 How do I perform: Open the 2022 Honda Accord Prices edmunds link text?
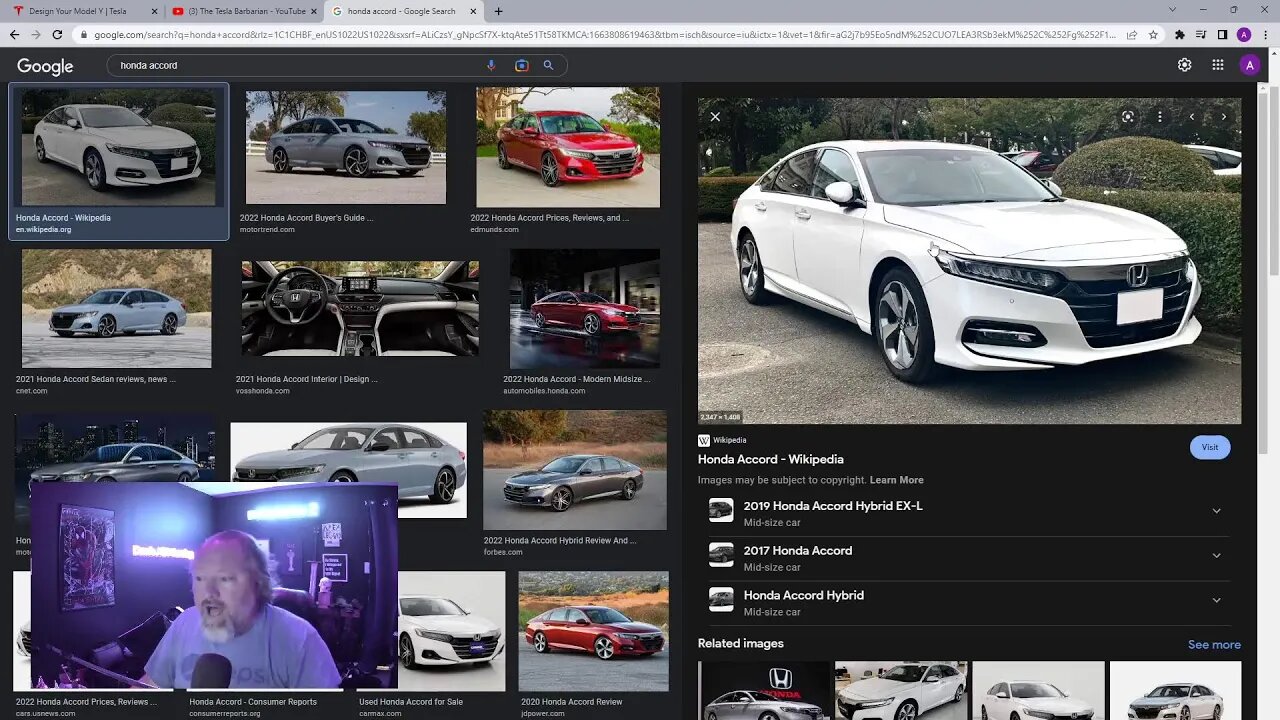click(549, 218)
